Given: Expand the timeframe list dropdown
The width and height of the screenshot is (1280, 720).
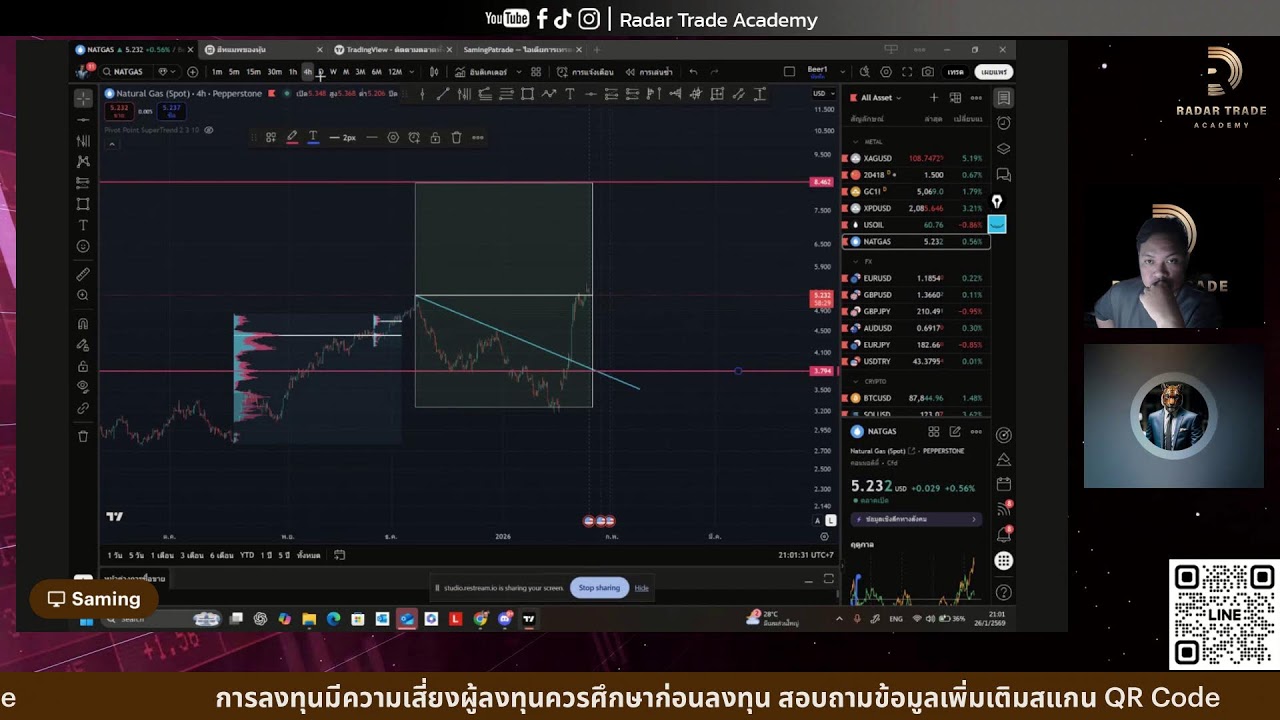Looking at the screenshot, I should [x=410, y=72].
